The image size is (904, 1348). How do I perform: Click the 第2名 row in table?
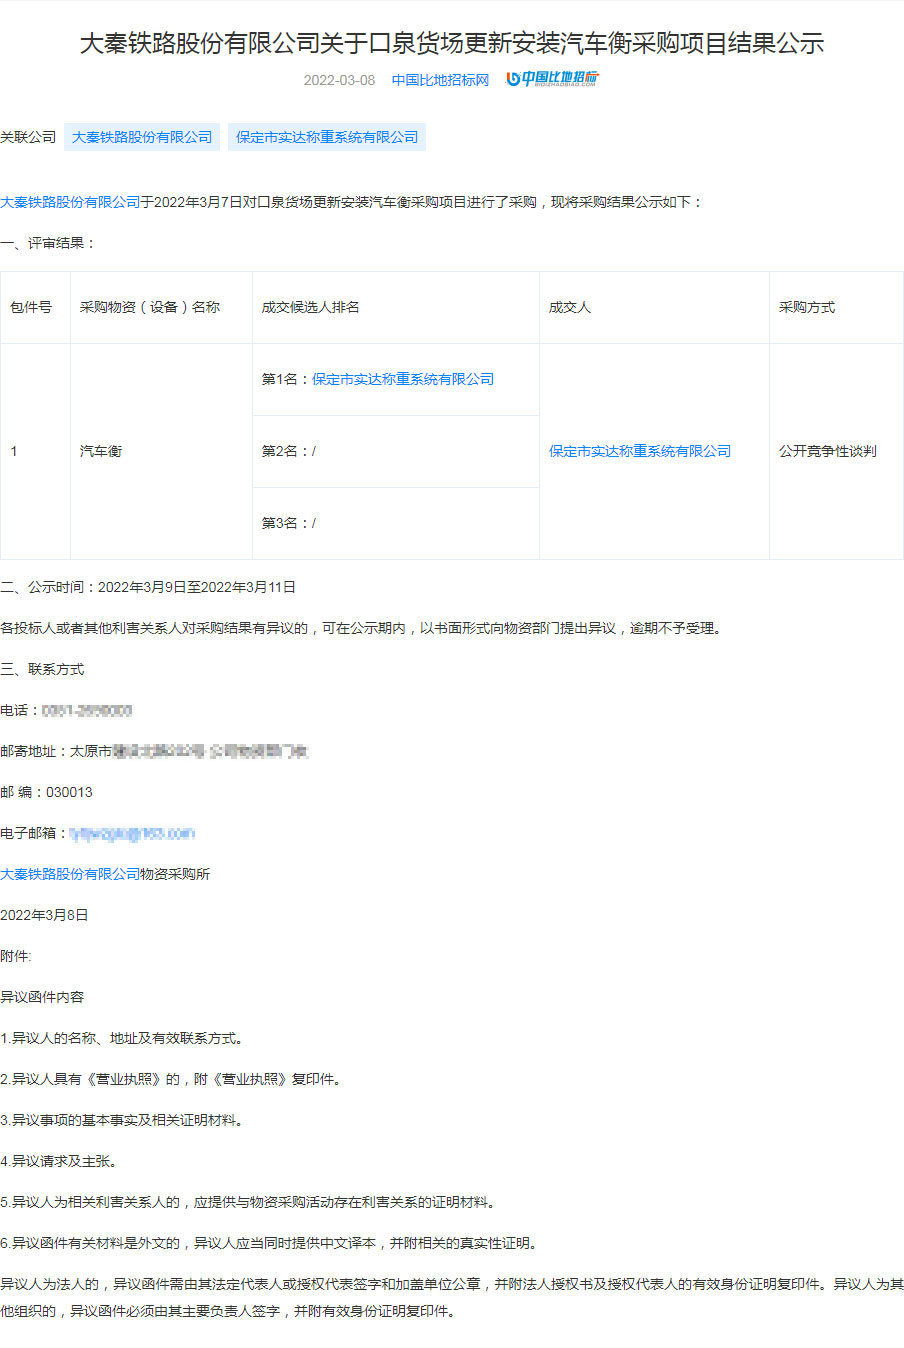(289, 451)
